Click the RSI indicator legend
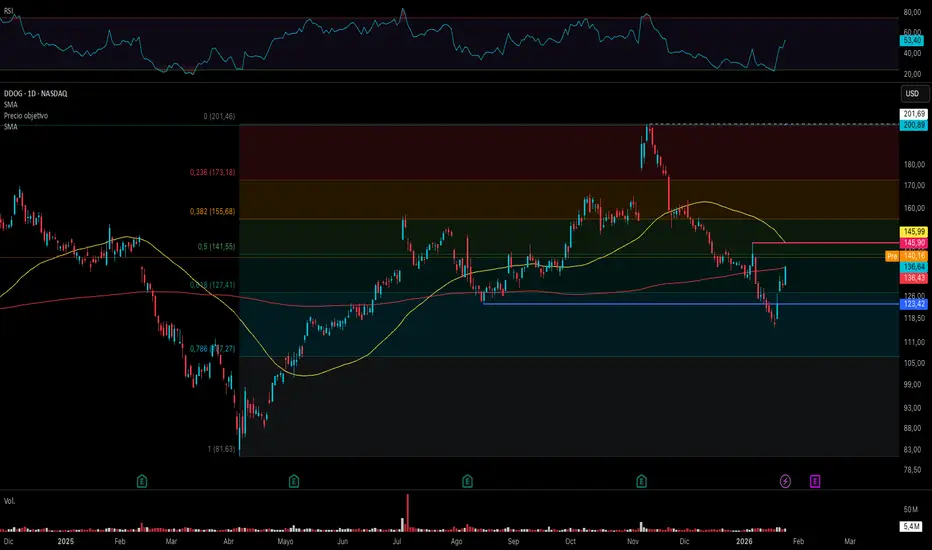 [8, 11]
